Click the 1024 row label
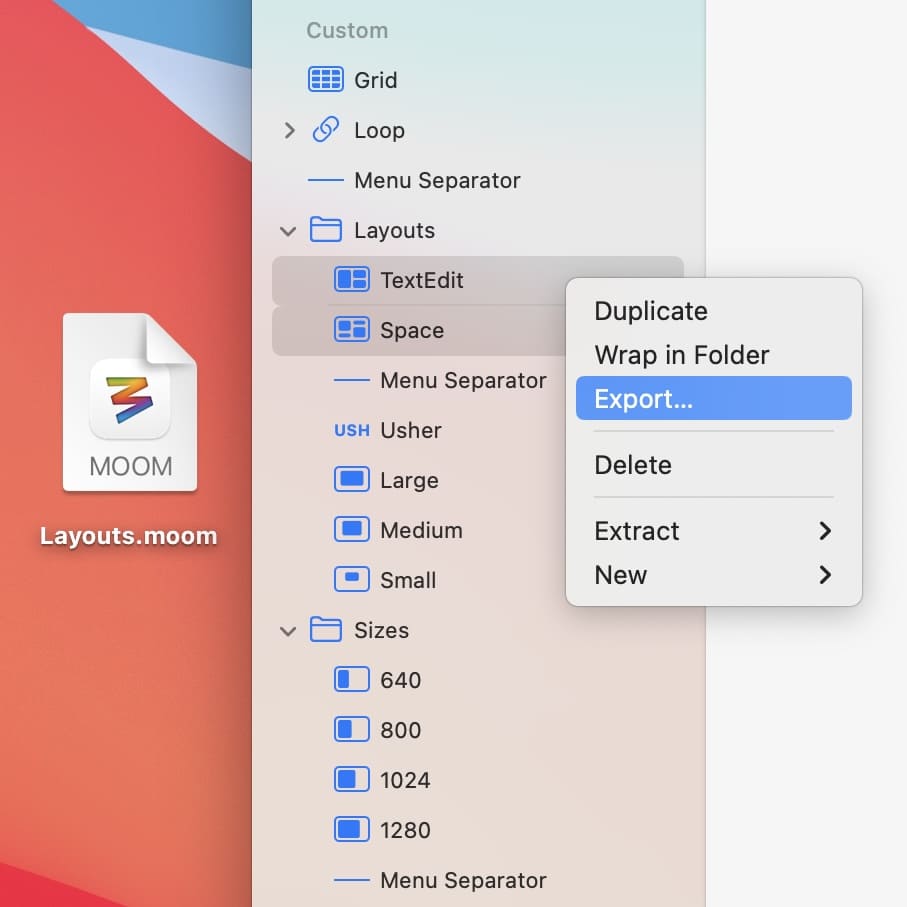Image resolution: width=907 pixels, height=907 pixels. click(x=405, y=780)
